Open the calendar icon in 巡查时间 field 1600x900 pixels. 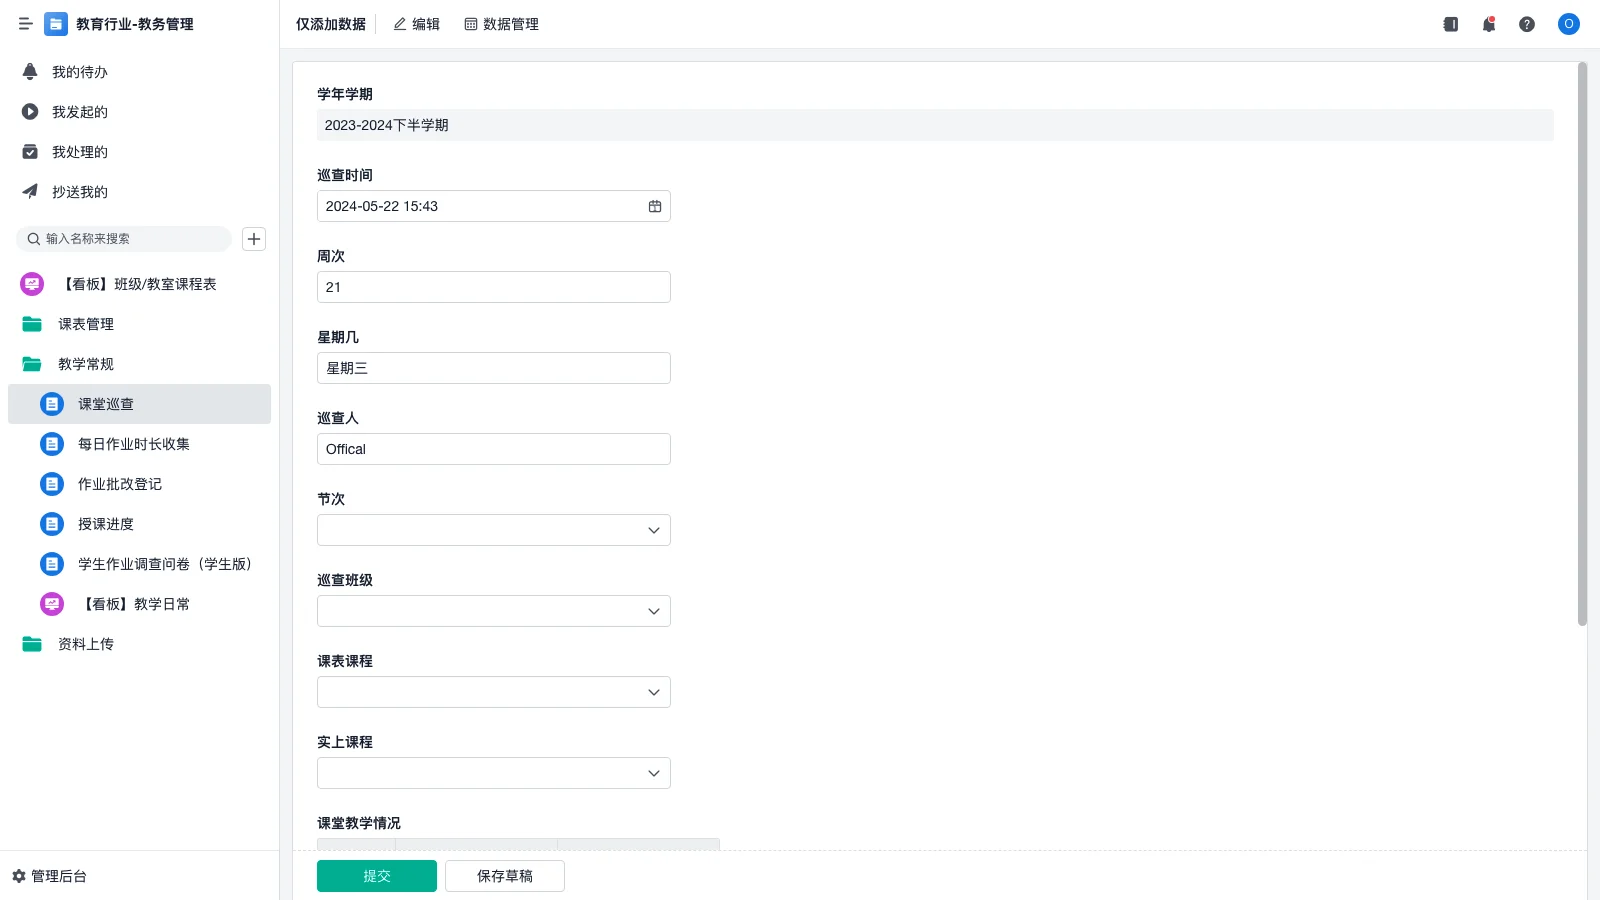655,206
